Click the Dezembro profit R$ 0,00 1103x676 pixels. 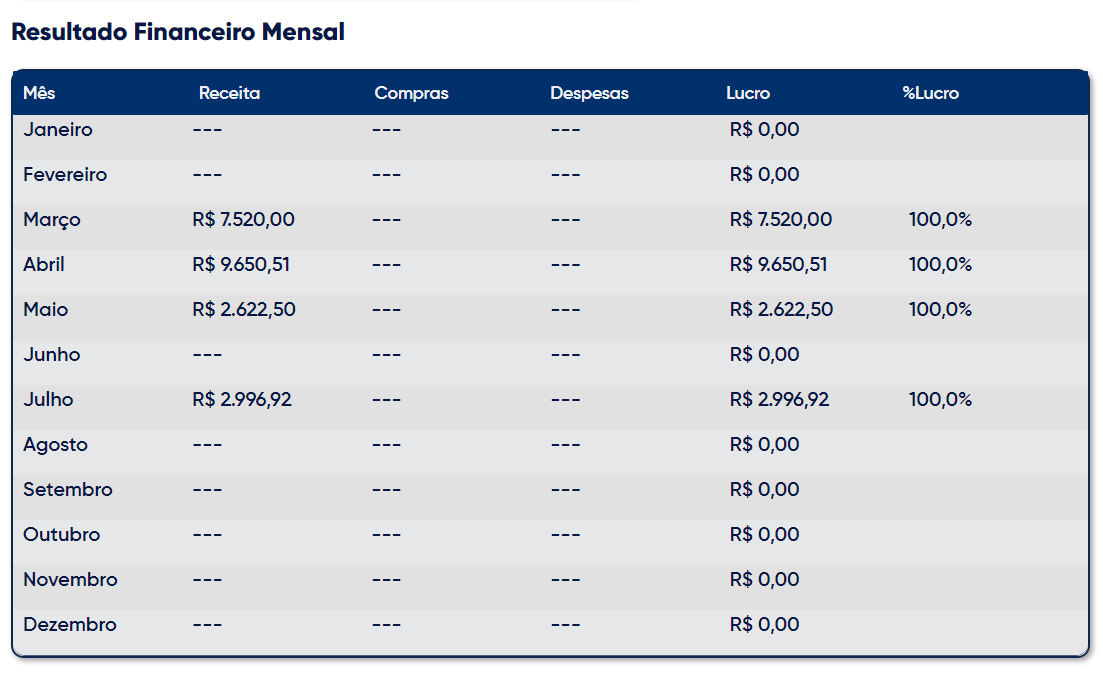tap(764, 625)
